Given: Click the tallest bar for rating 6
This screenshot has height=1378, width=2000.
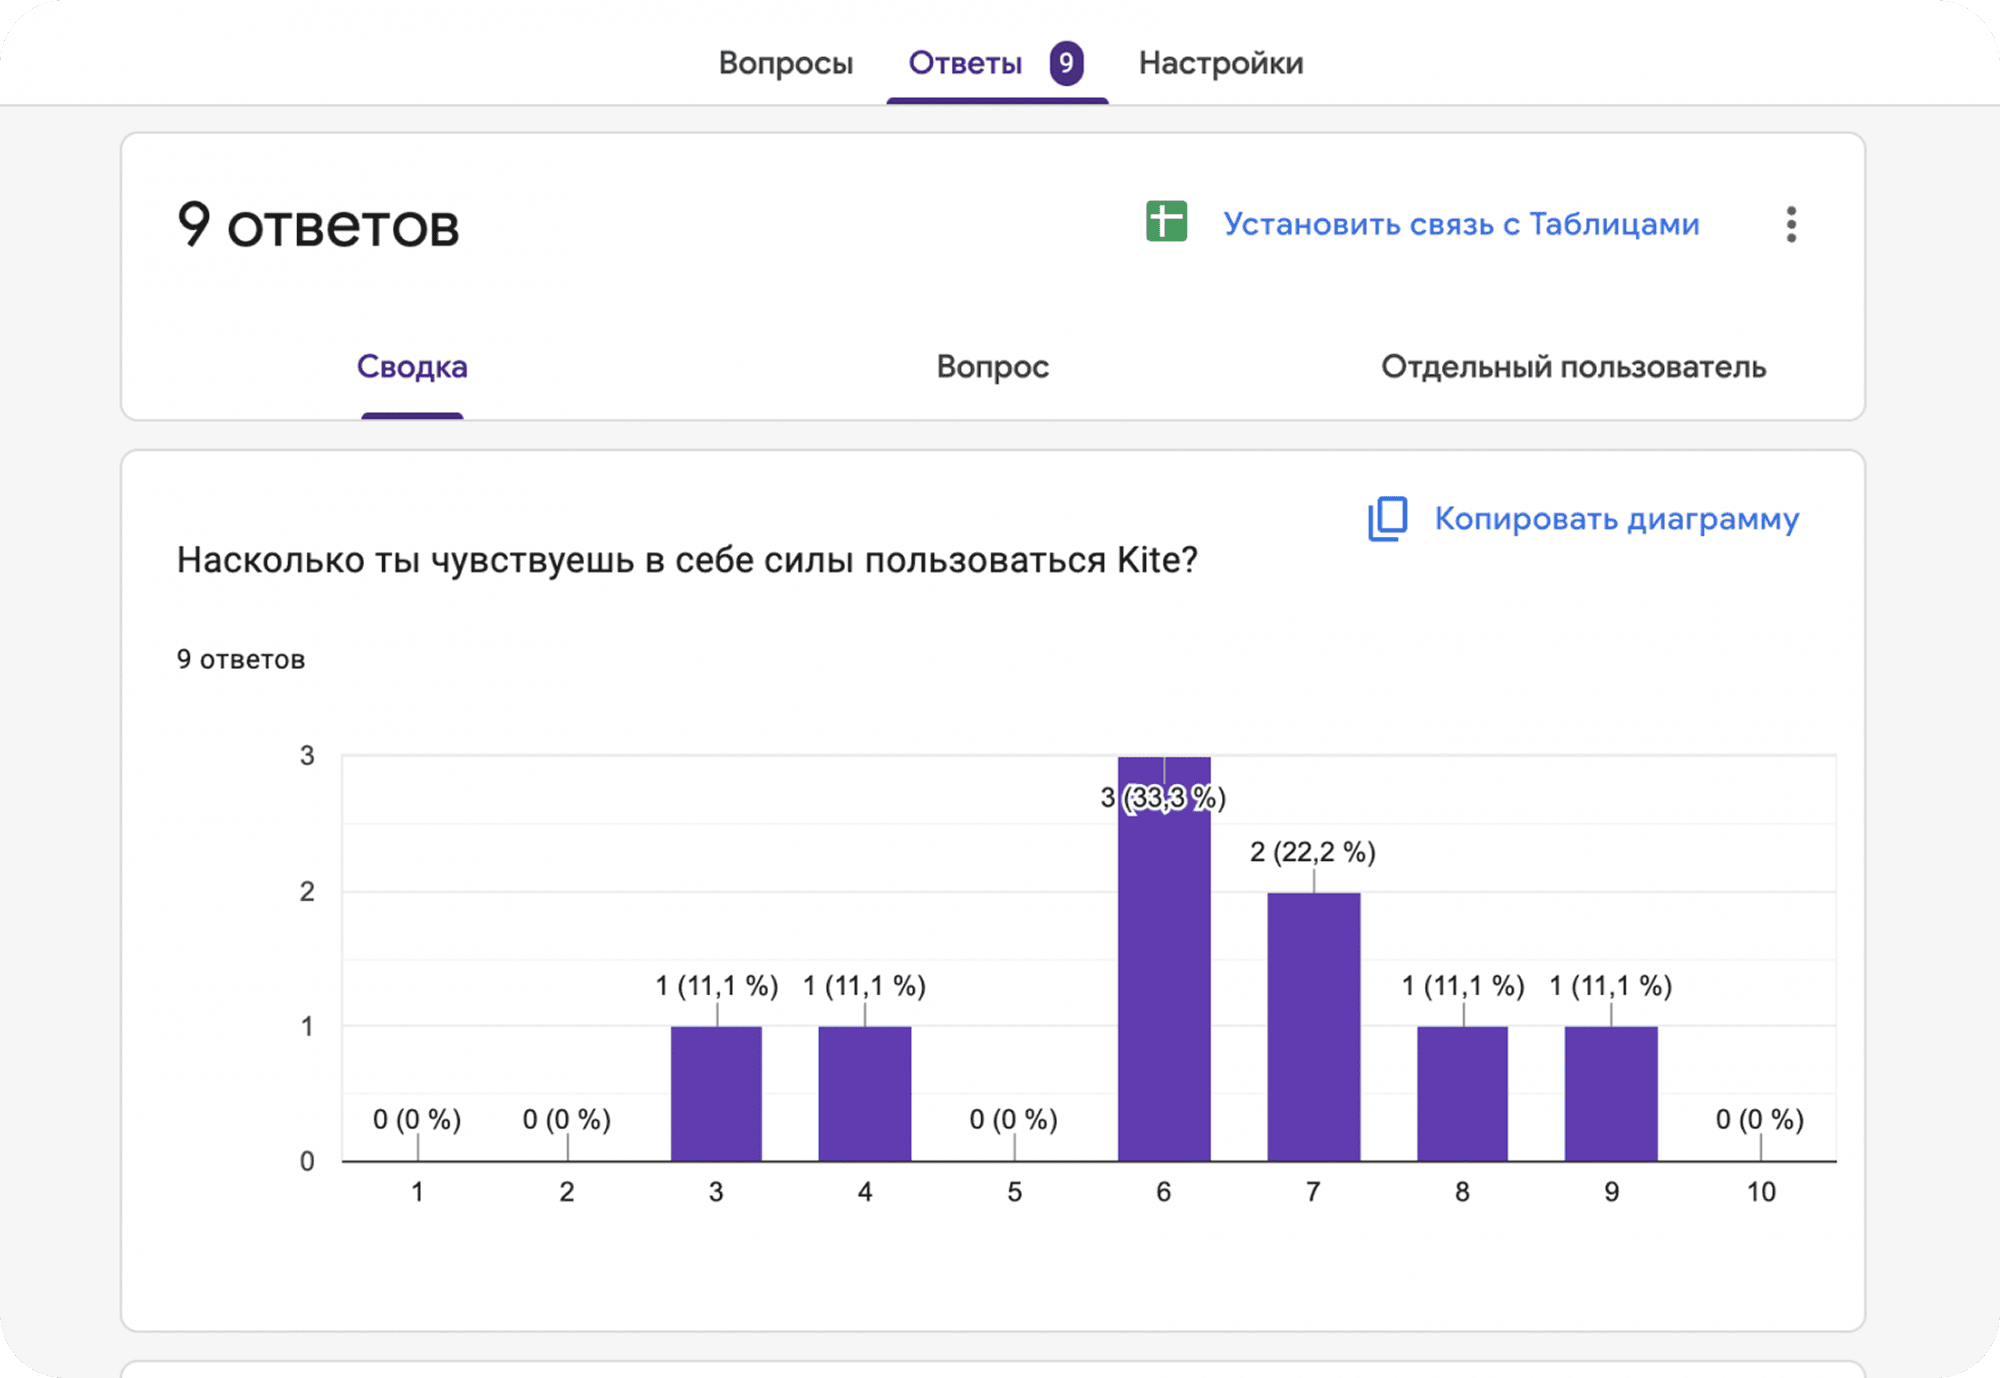Looking at the screenshot, I should [1164, 958].
